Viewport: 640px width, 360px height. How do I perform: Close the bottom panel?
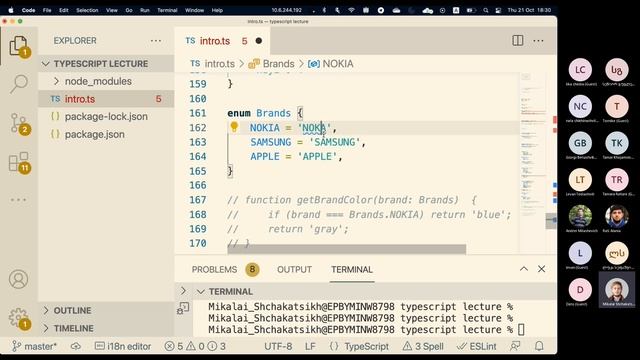point(542,269)
